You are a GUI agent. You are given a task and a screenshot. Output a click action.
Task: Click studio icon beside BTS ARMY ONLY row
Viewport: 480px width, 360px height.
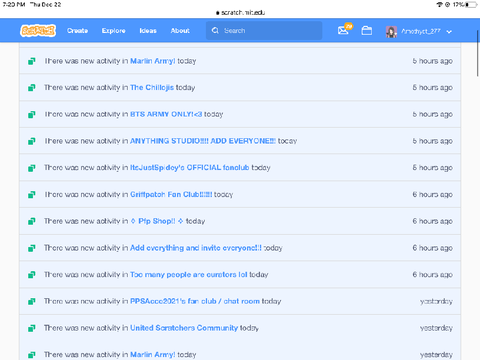click(x=31, y=114)
